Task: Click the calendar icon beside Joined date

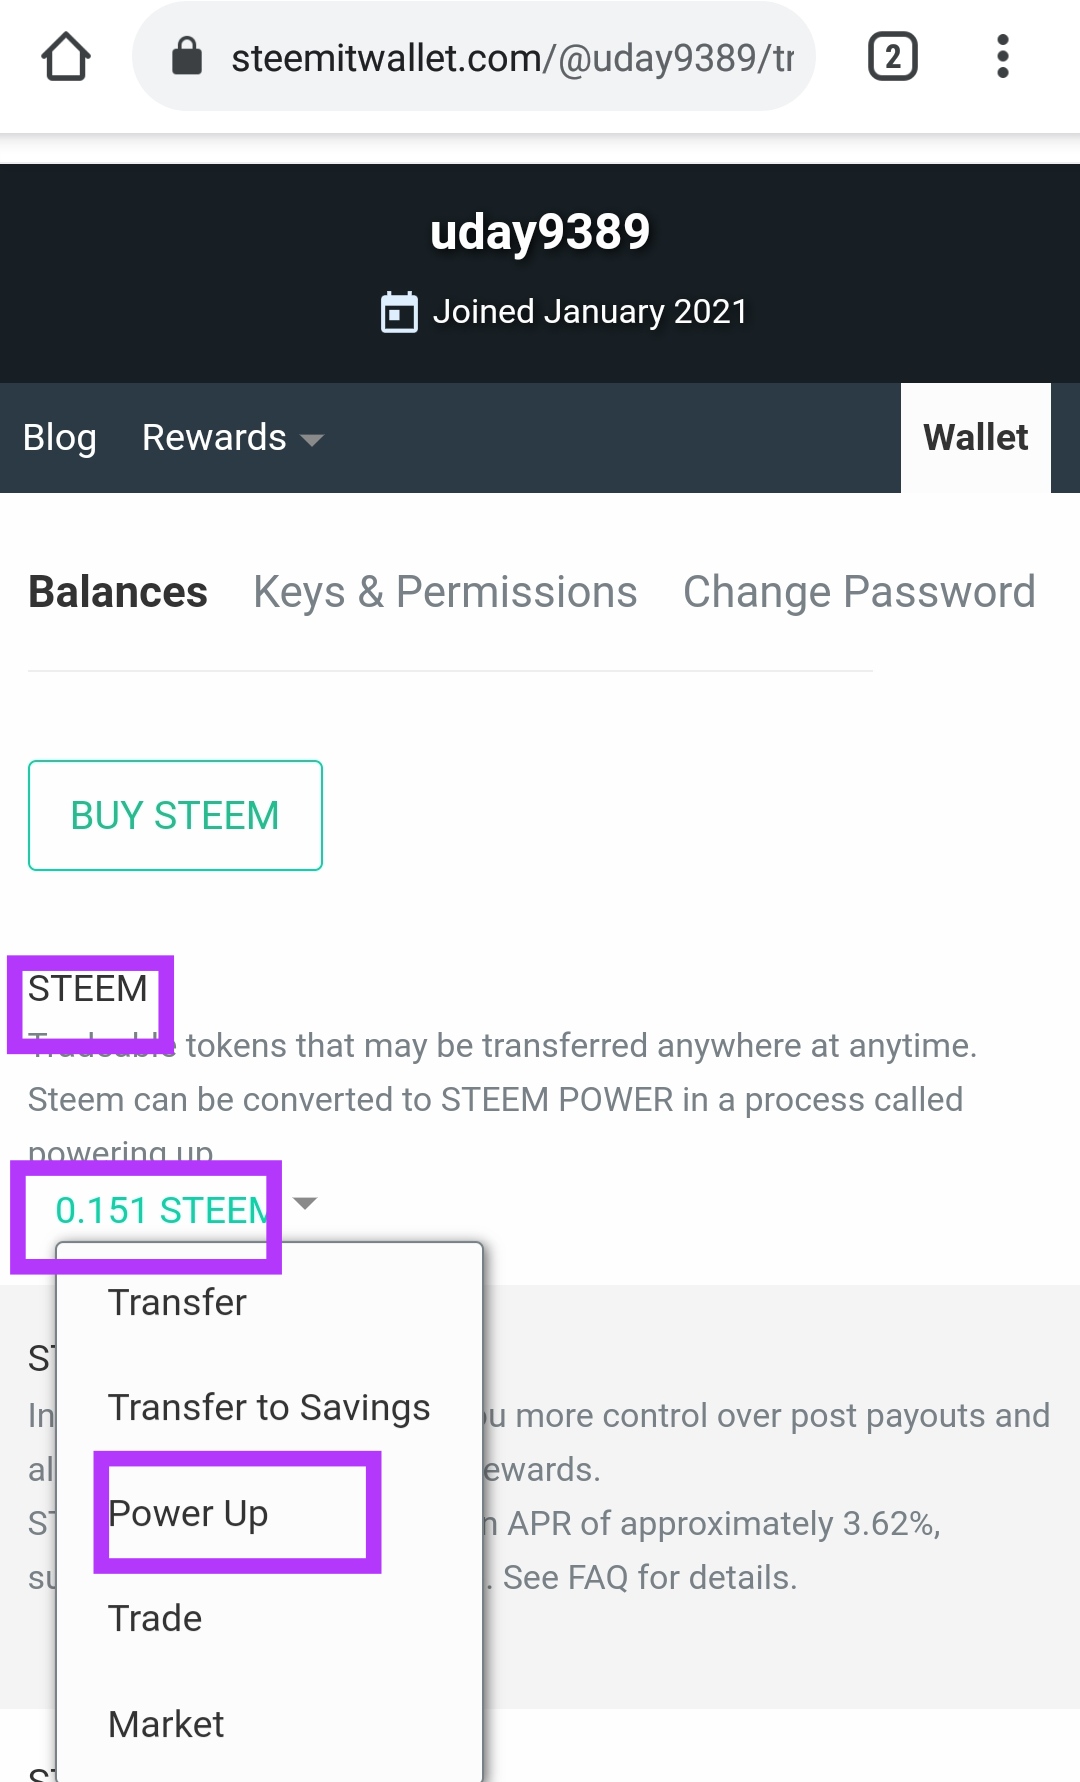Action: [x=399, y=312]
